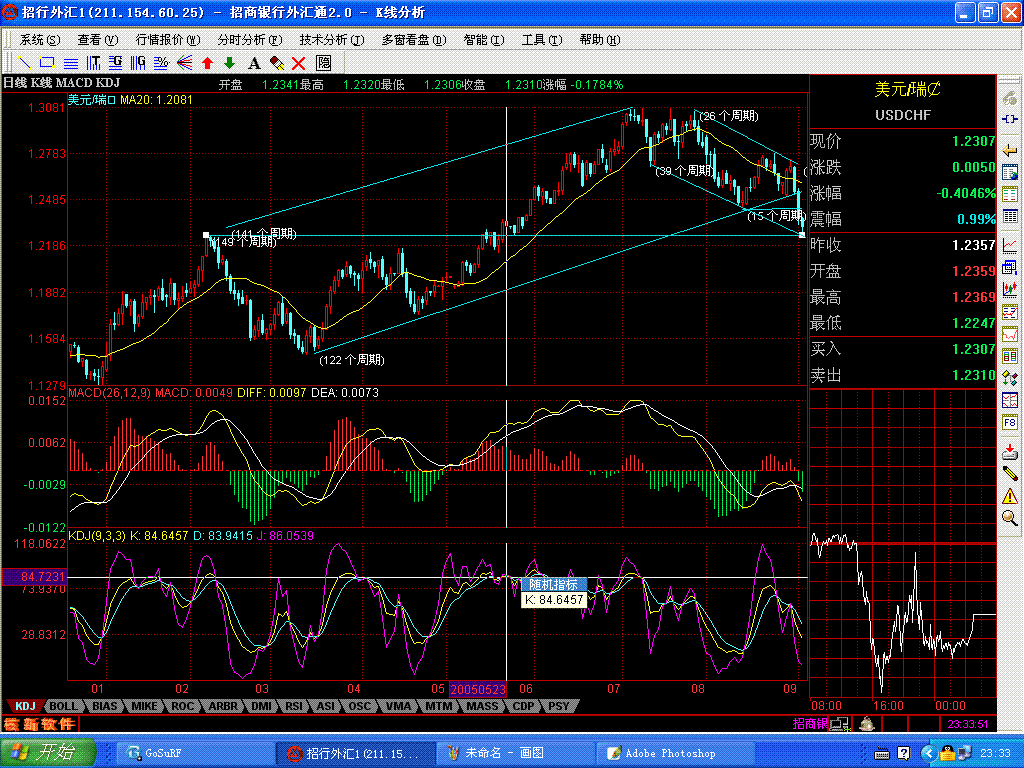Select the horizontal golden section tool

(x=116, y=63)
